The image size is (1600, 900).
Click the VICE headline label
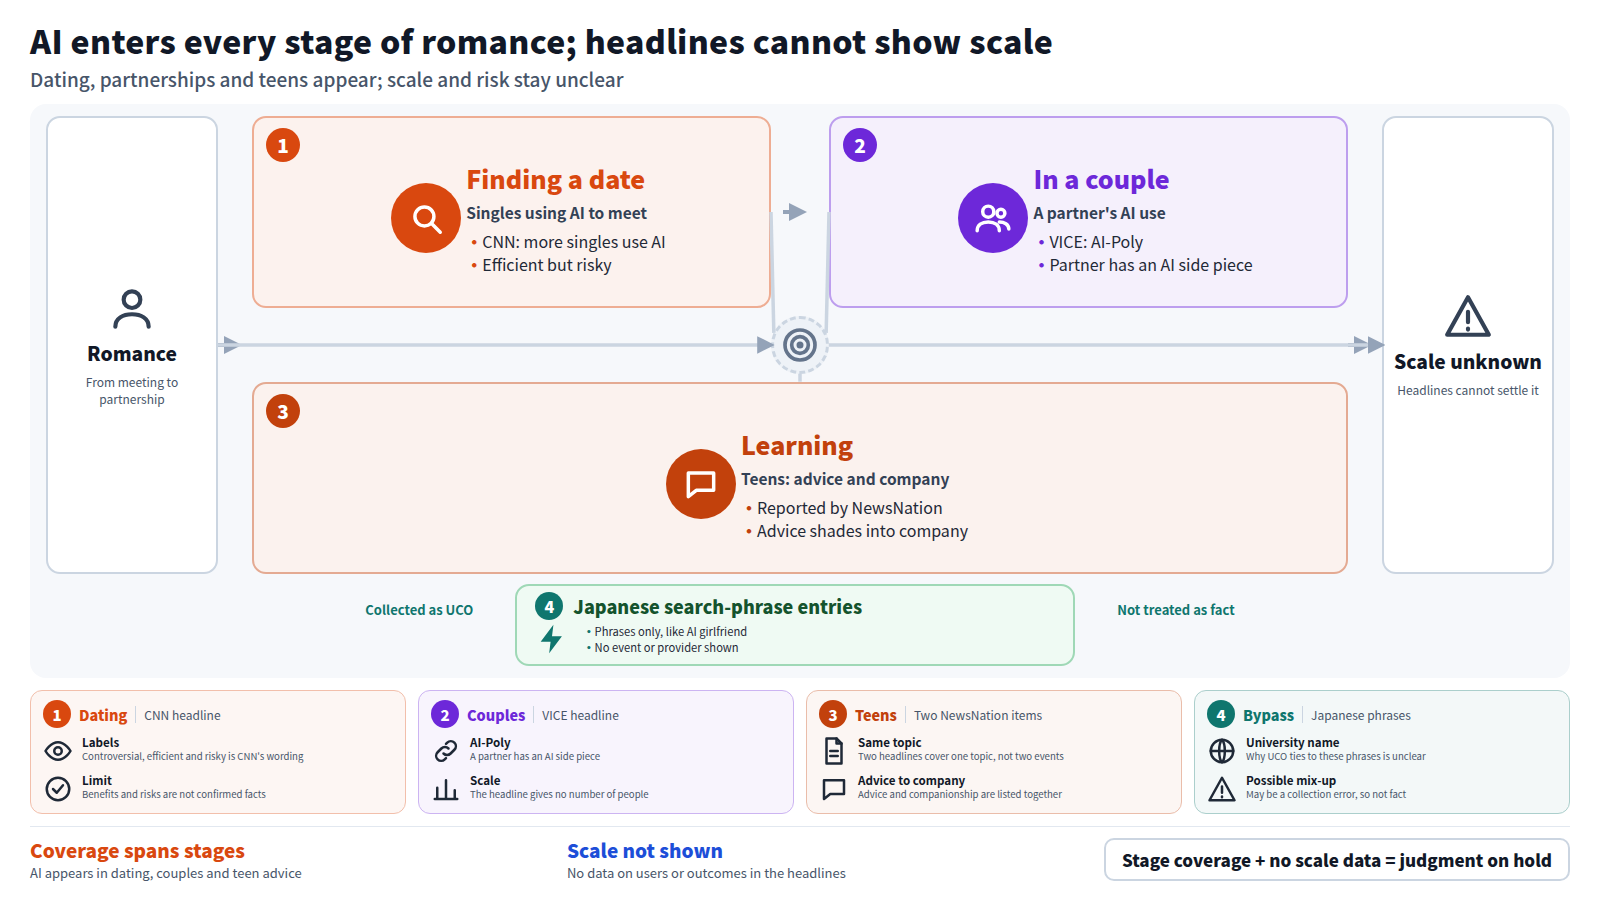[580, 715]
